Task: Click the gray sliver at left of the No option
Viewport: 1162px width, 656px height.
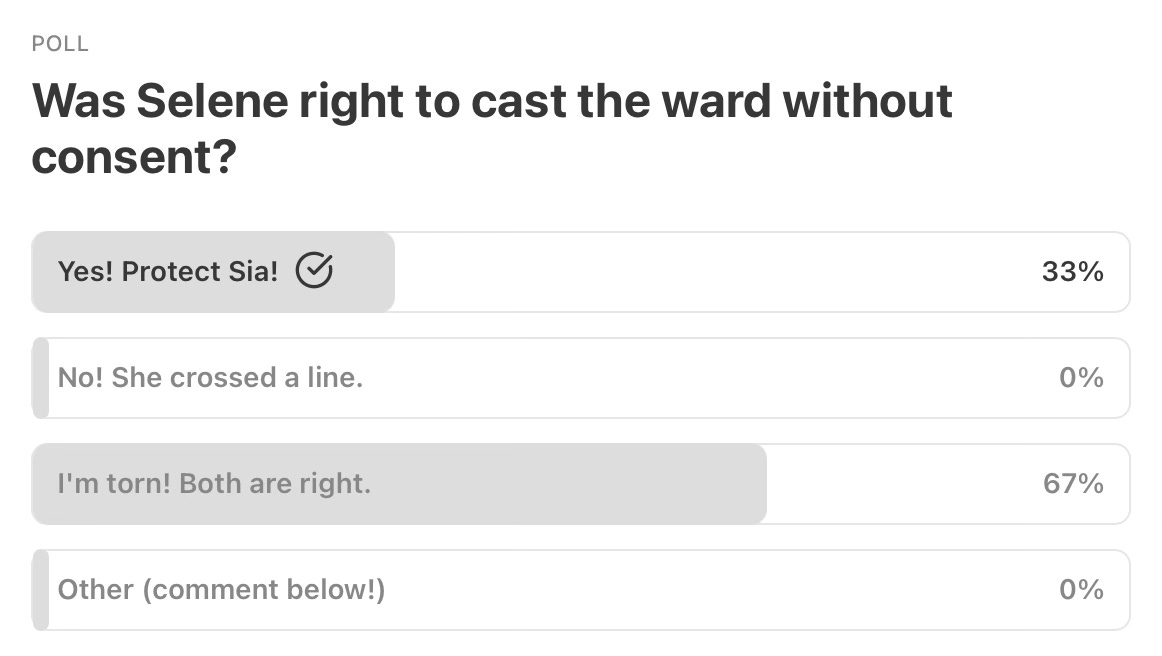Action: coord(41,378)
